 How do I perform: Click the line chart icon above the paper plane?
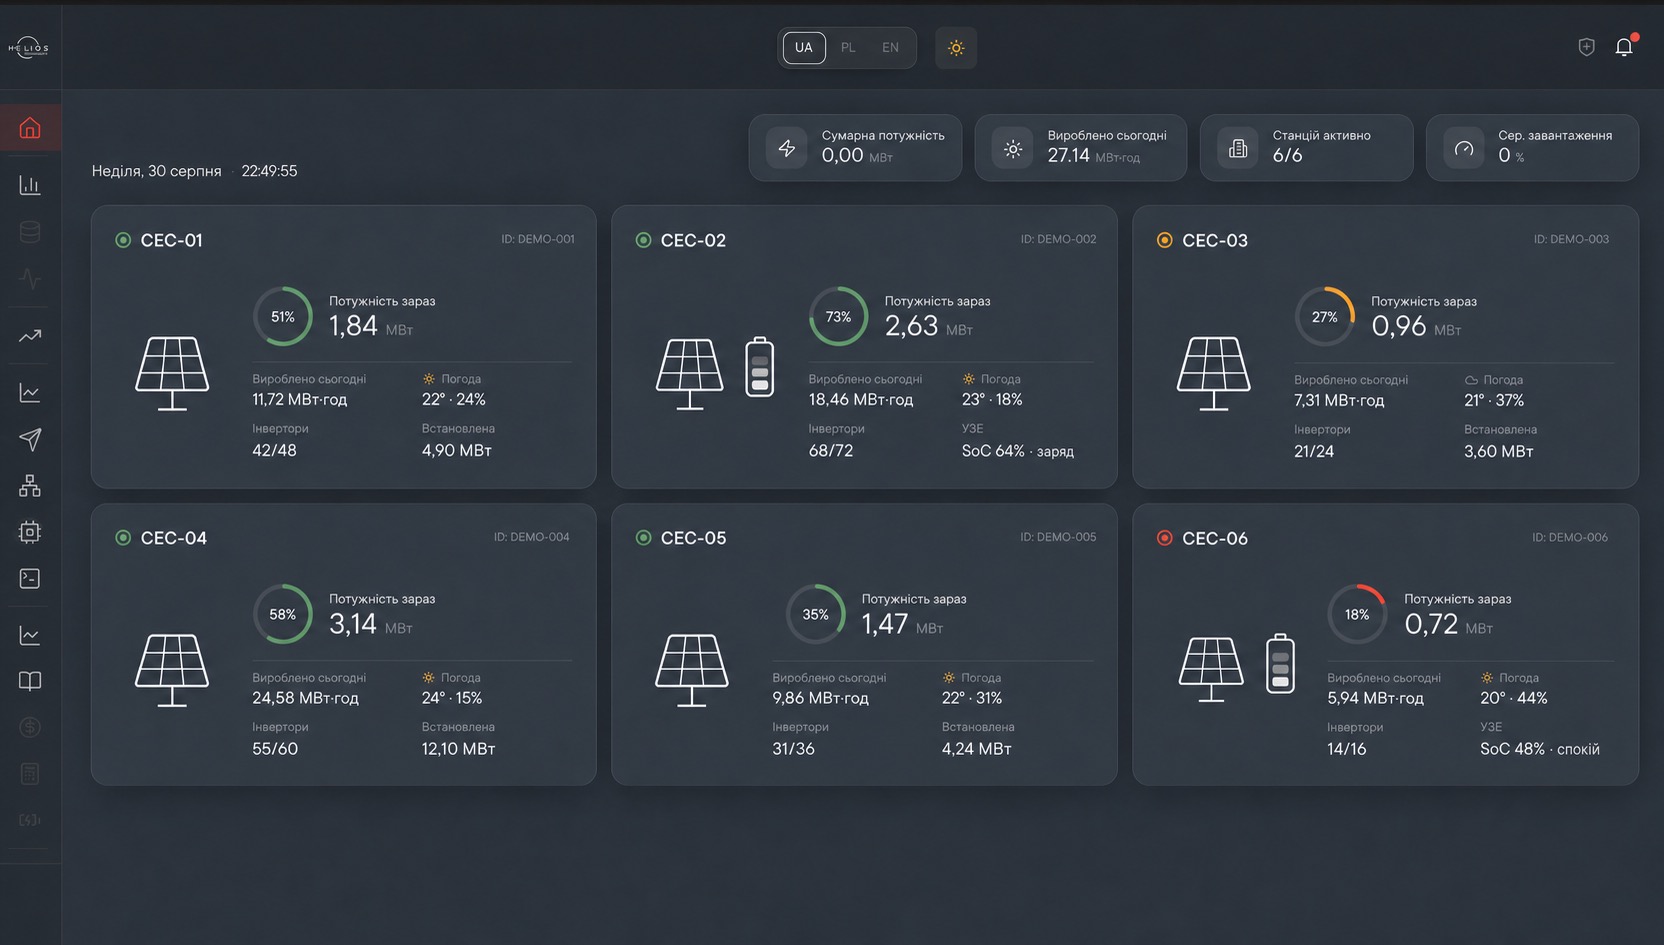coord(30,393)
